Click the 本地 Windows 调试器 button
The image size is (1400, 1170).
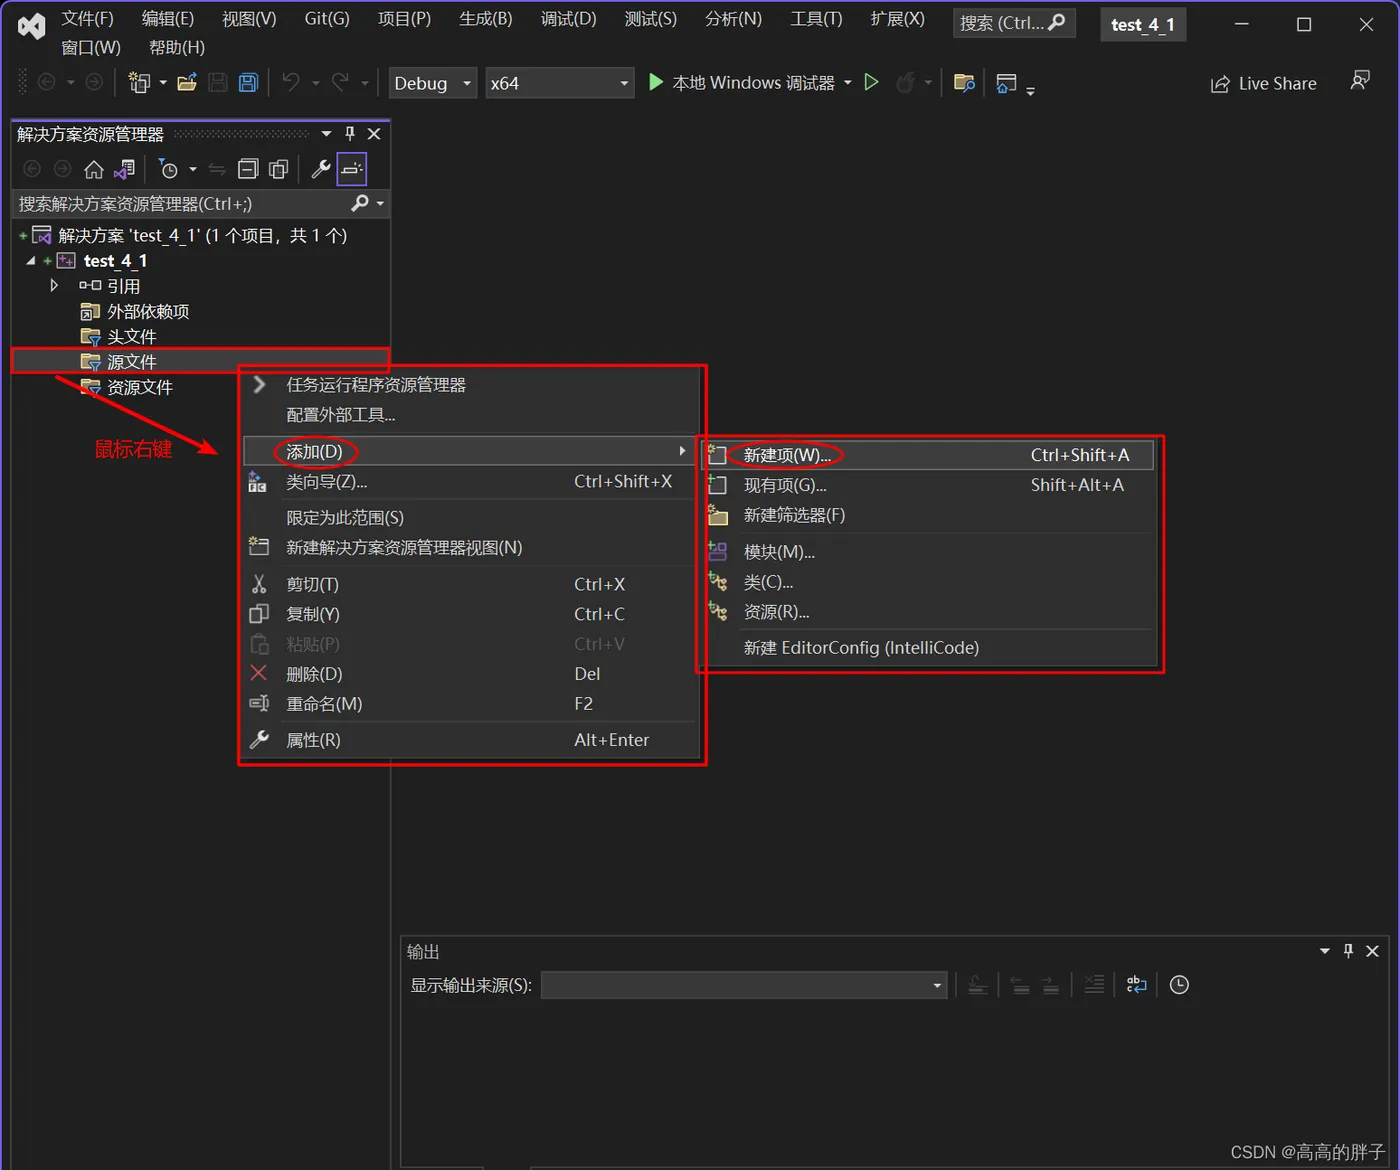(743, 83)
